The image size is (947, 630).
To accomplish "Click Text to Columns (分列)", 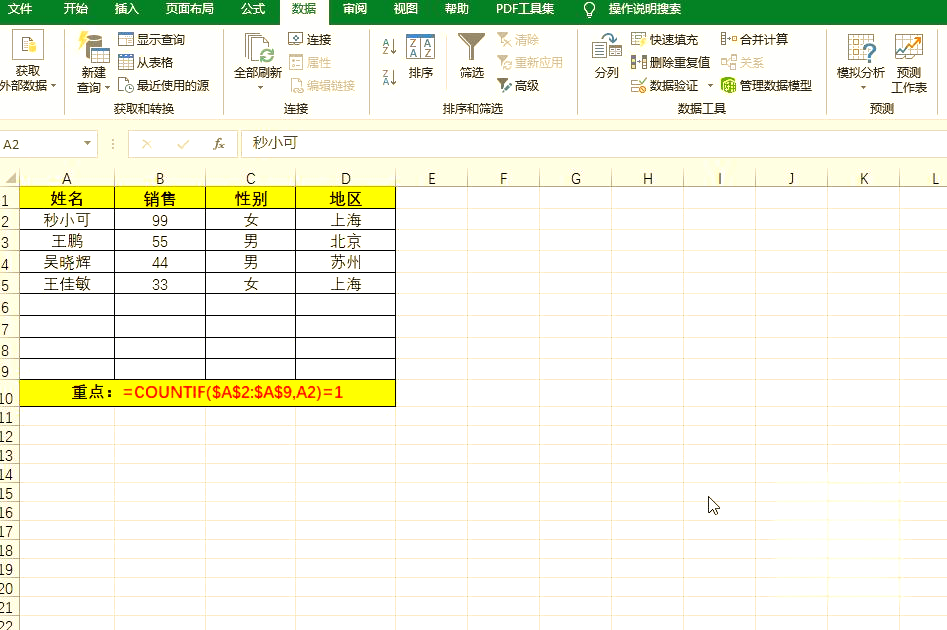I will pos(606,56).
